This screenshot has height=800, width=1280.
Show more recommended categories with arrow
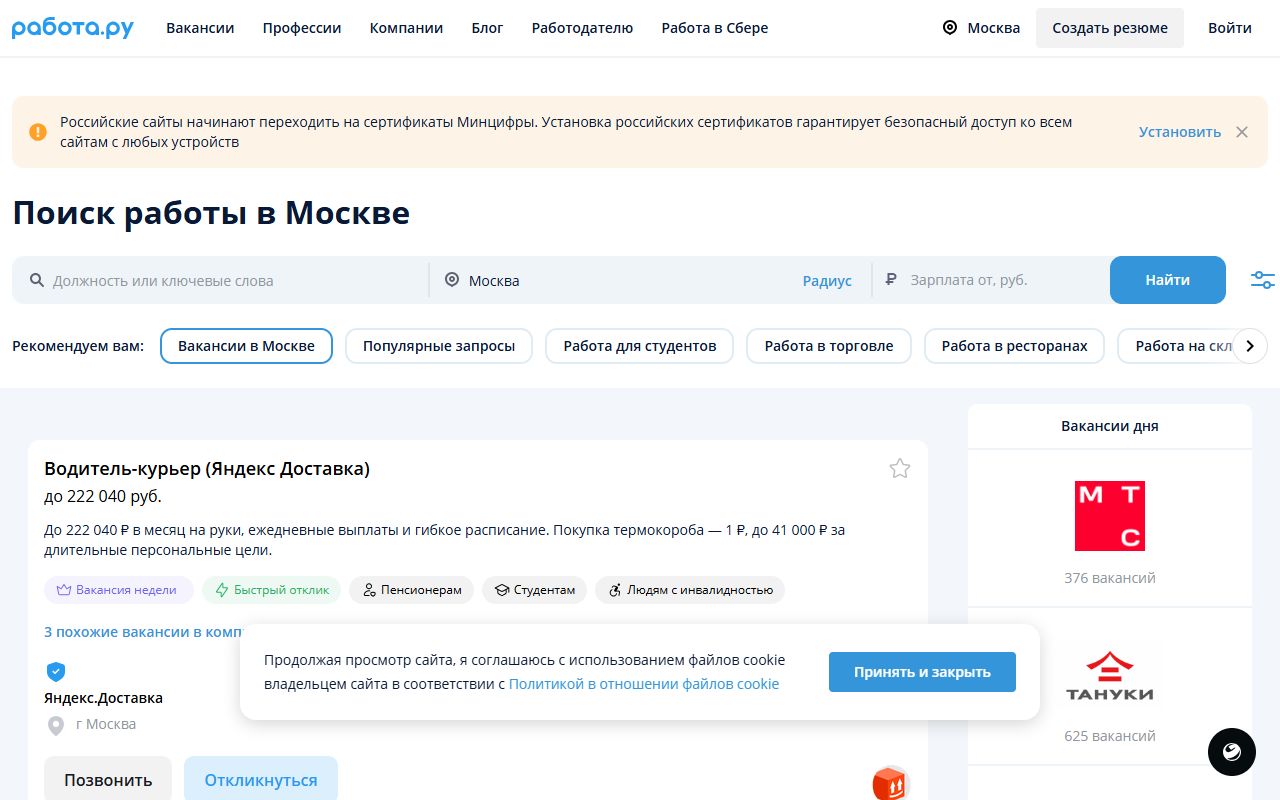pyautogui.click(x=1250, y=346)
